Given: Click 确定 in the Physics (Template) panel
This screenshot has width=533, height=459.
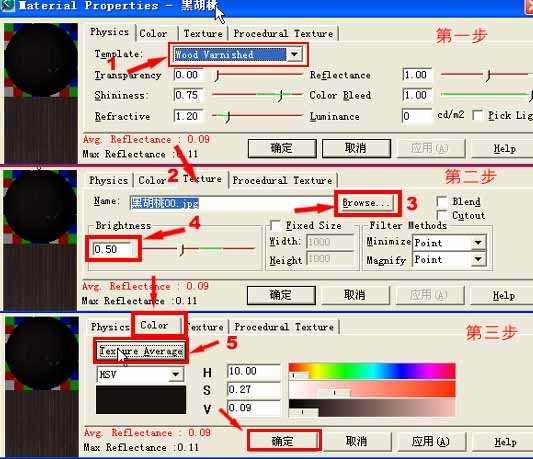Looking at the screenshot, I should point(282,148).
